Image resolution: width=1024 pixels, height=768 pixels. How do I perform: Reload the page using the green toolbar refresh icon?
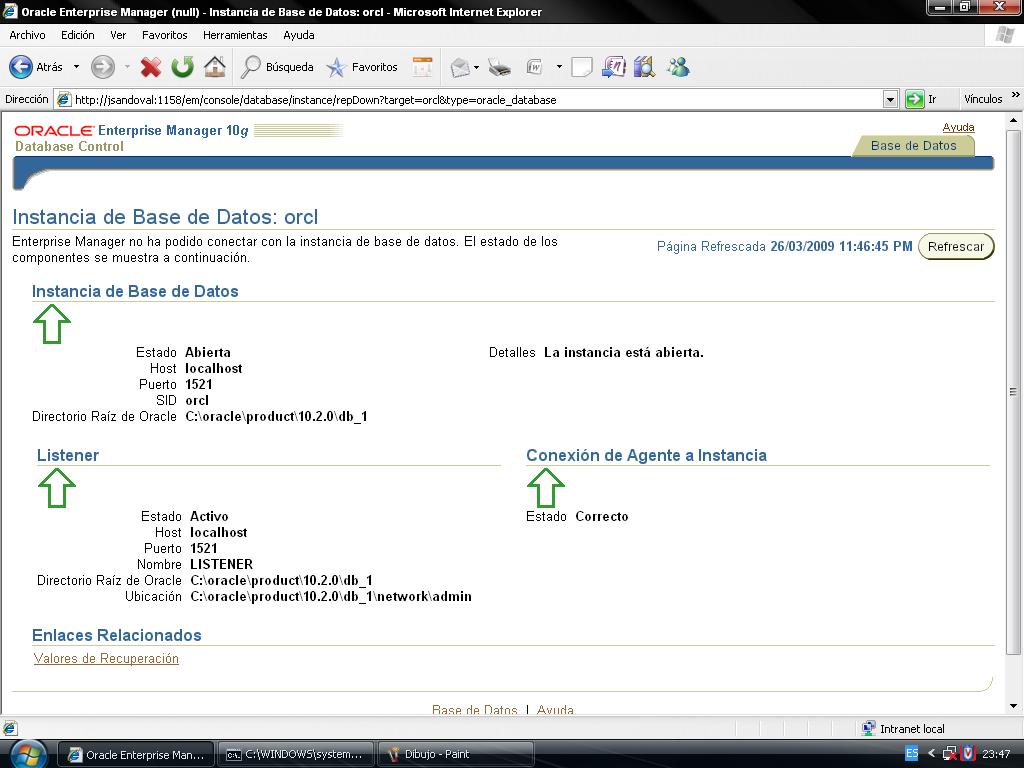183,67
